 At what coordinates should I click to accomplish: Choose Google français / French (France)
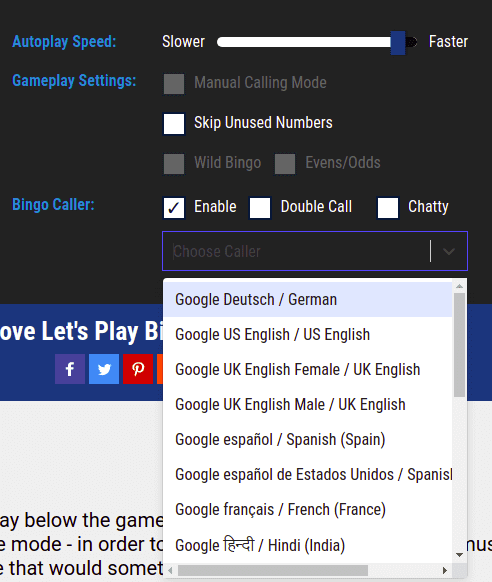308,509
